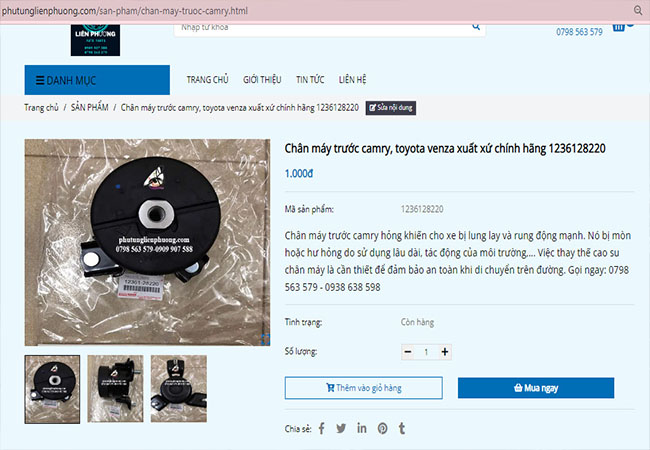Share product on Twitter

[341, 428]
